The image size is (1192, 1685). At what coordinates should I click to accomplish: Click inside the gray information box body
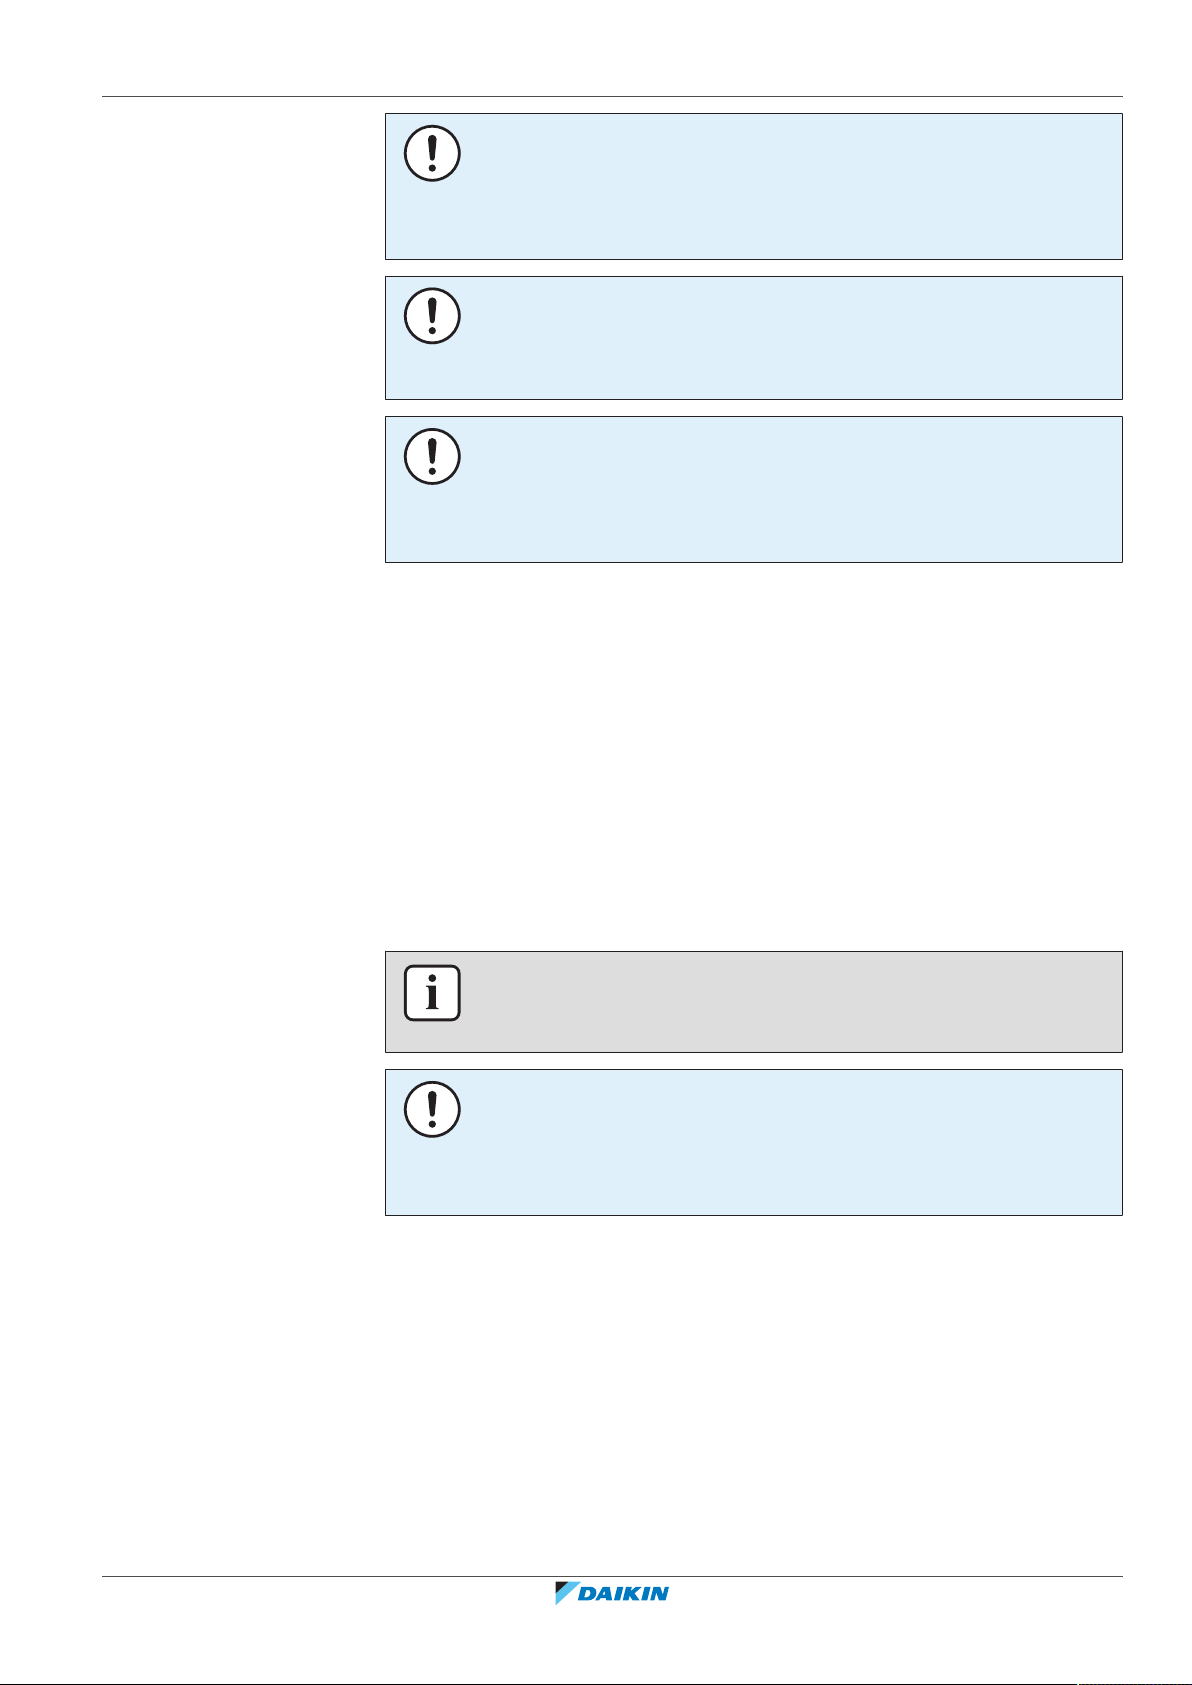click(x=790, y=1002)
